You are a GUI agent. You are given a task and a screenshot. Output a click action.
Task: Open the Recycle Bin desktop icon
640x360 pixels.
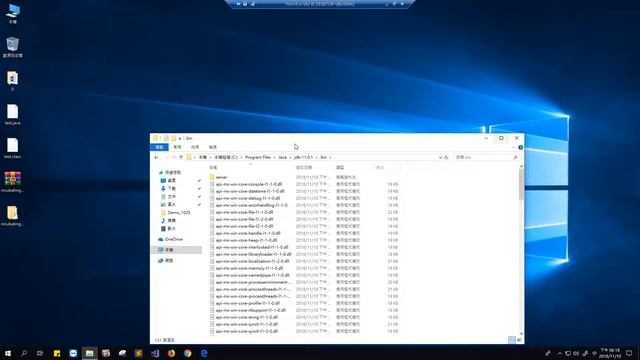(x=13, y=47)
